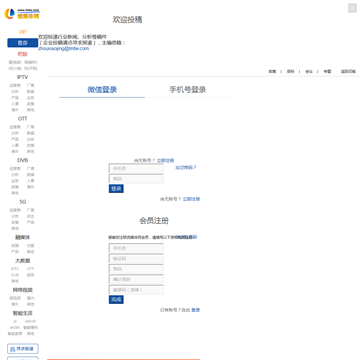Click the 获取验证码 link under 会员注册

(187, 237)
